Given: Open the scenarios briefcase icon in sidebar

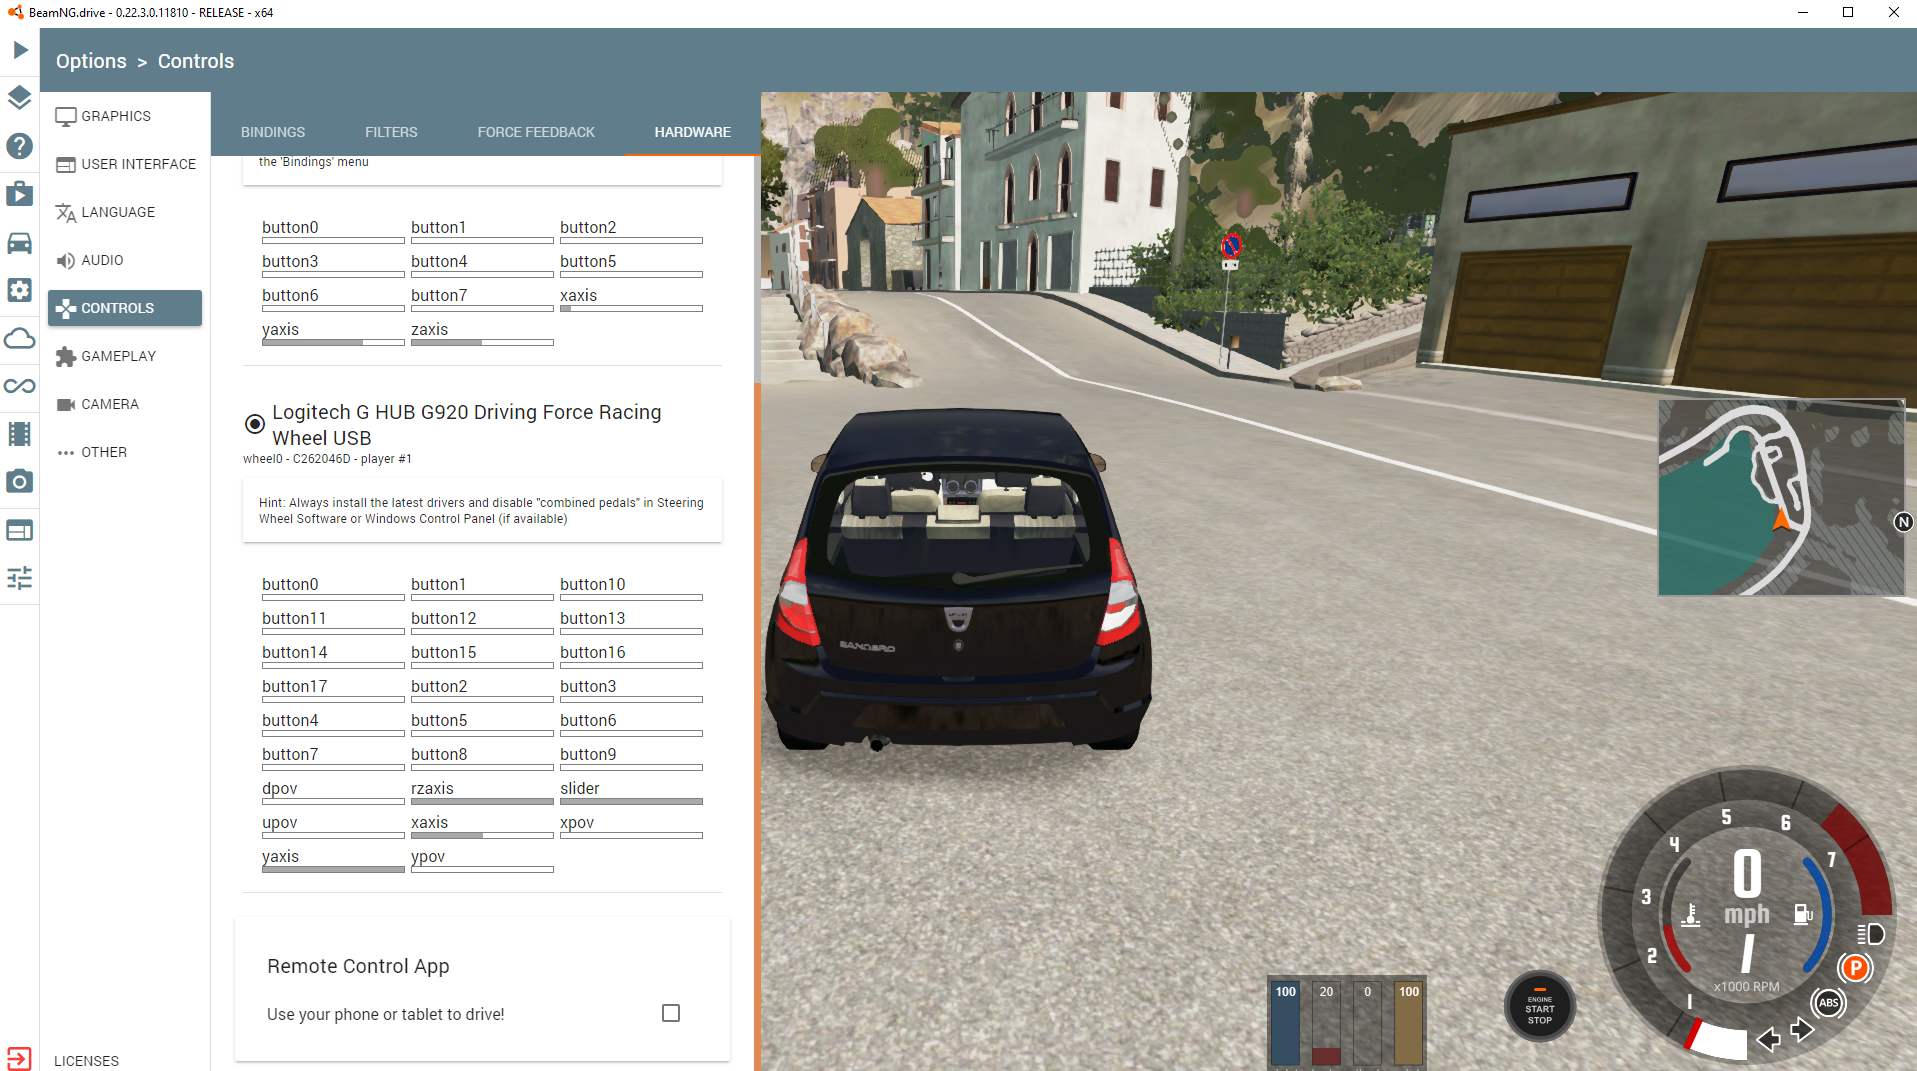Looking at the screenshot, I should click(20, 194).
